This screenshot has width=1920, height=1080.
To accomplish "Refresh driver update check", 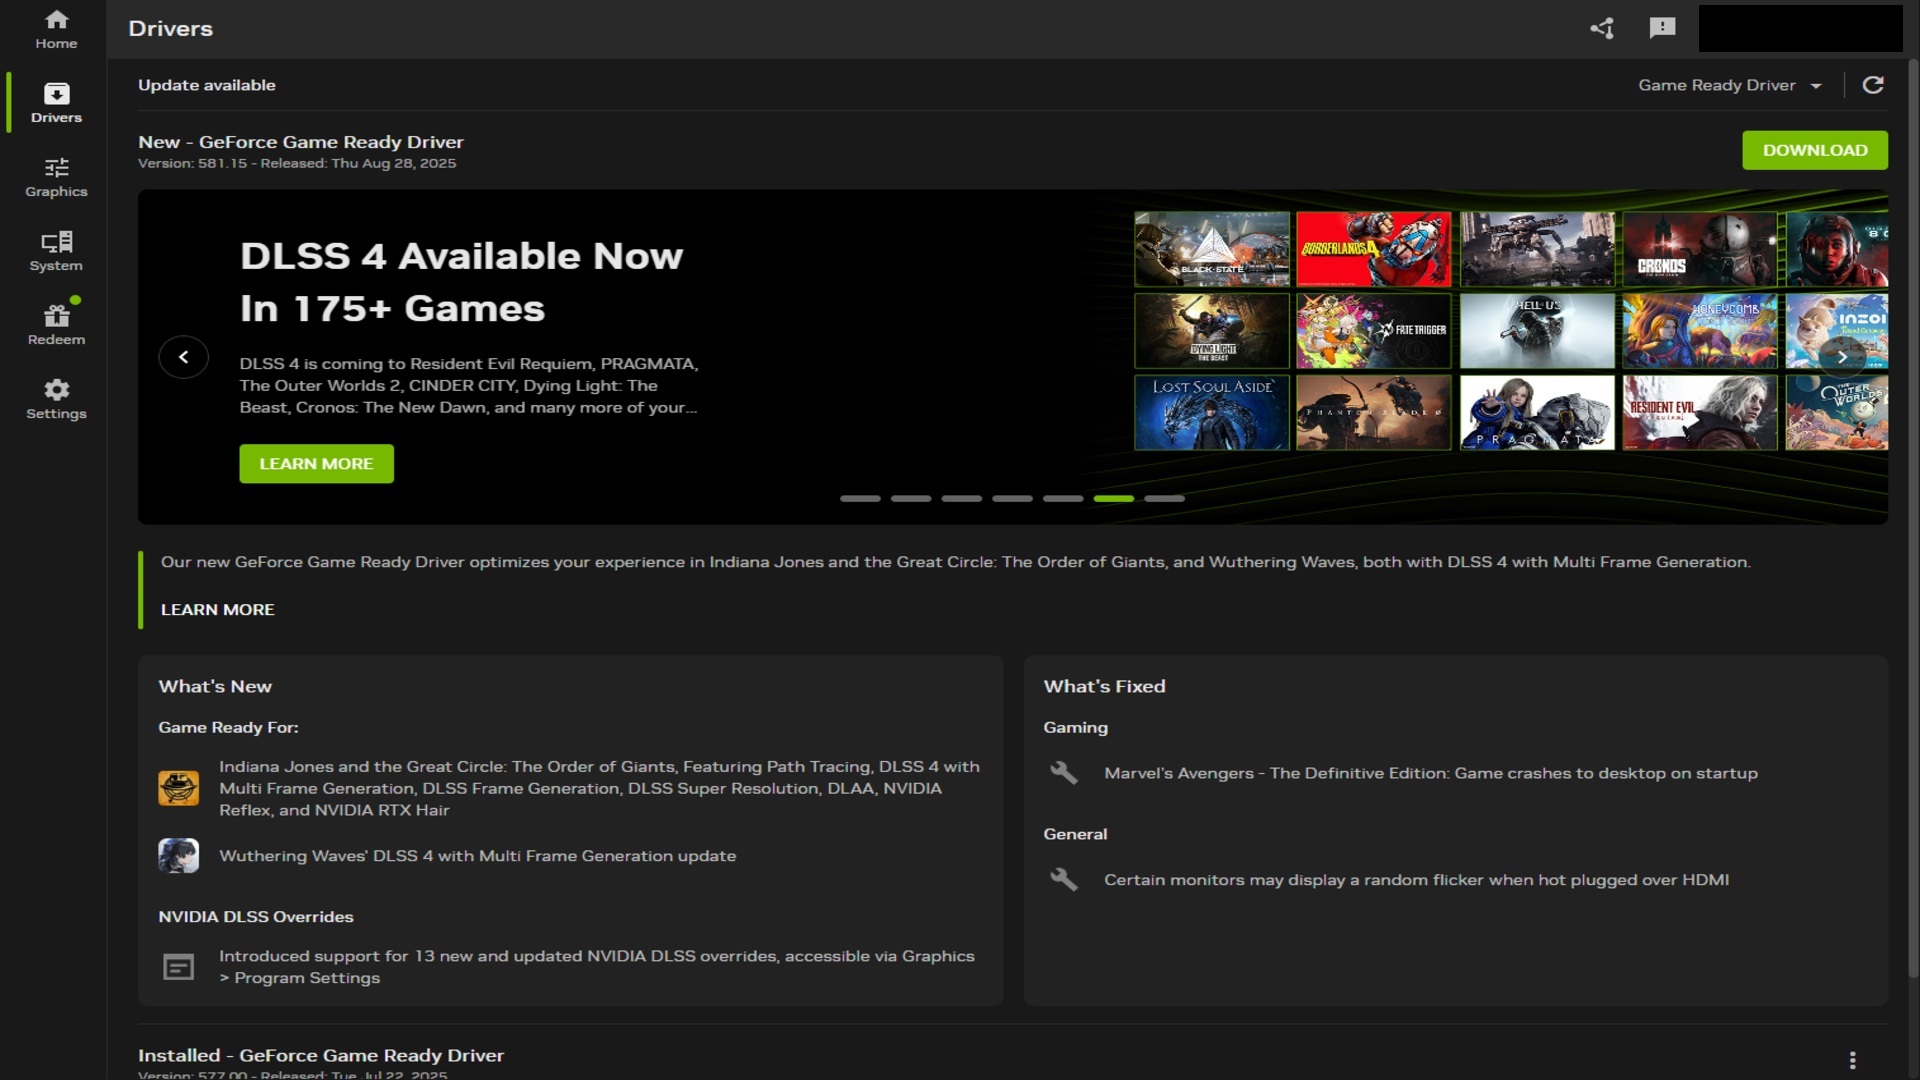I will 1873,85.
